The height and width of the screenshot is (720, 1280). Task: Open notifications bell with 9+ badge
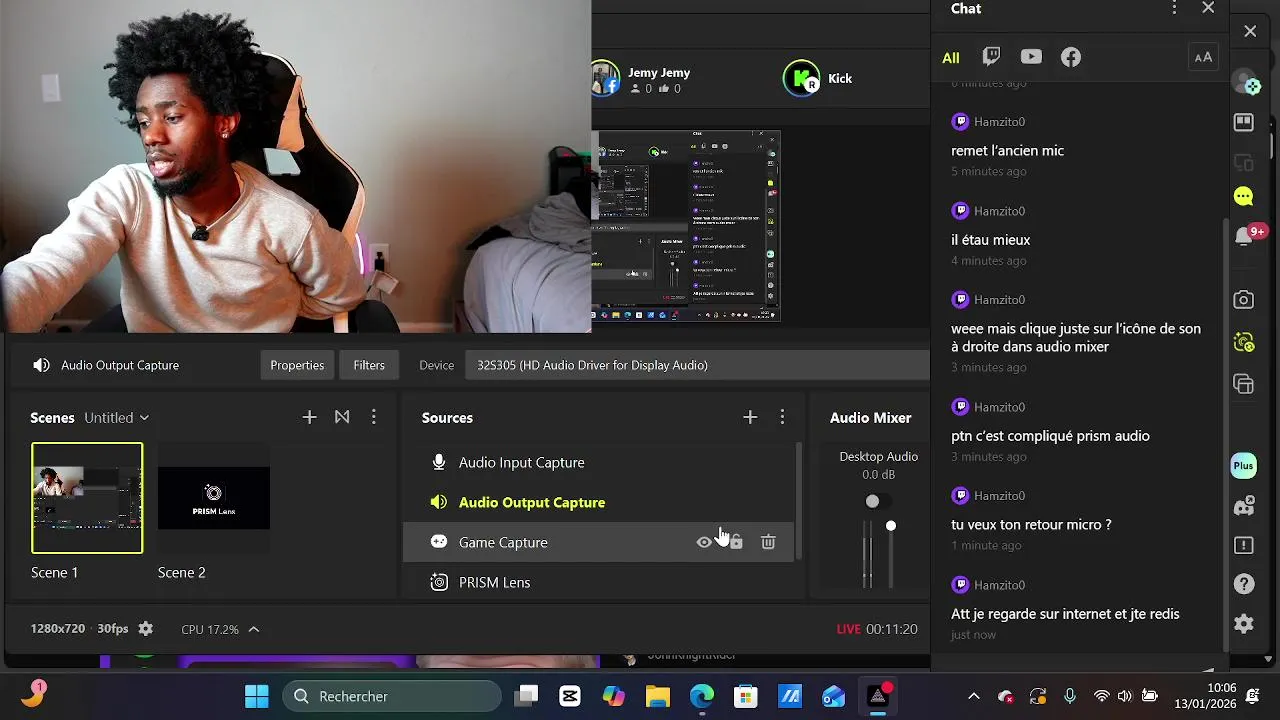(x=1244, y=236)
